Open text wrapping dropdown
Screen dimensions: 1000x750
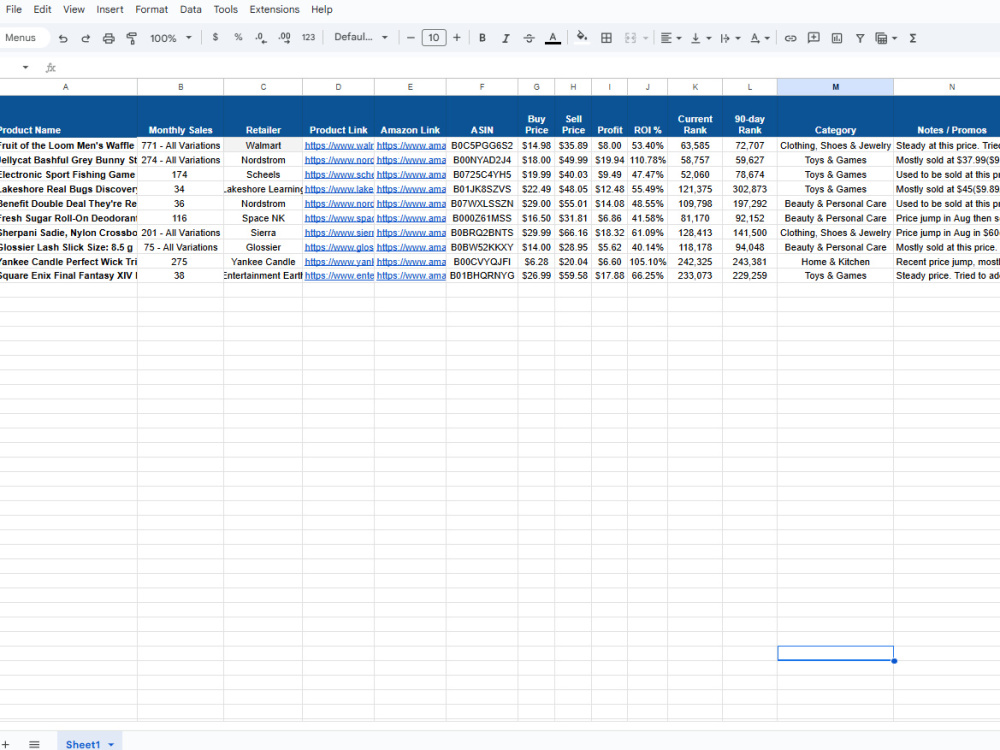tap(730, 38)
